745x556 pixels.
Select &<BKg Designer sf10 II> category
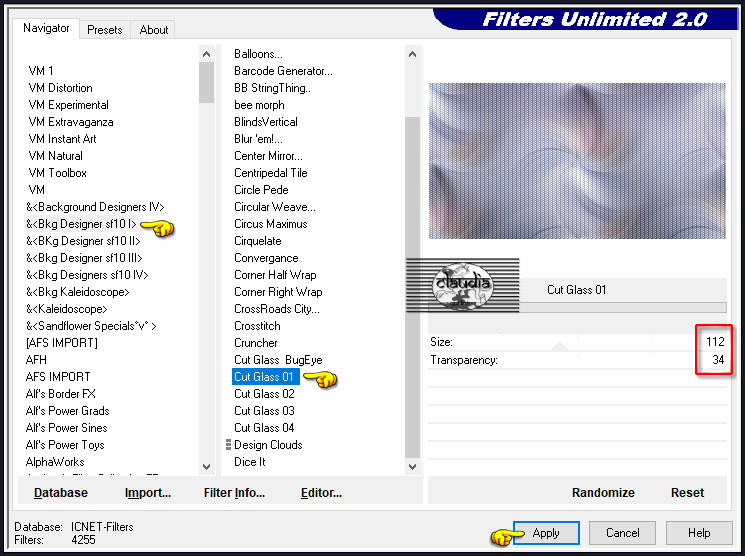(x=83, y=241)
